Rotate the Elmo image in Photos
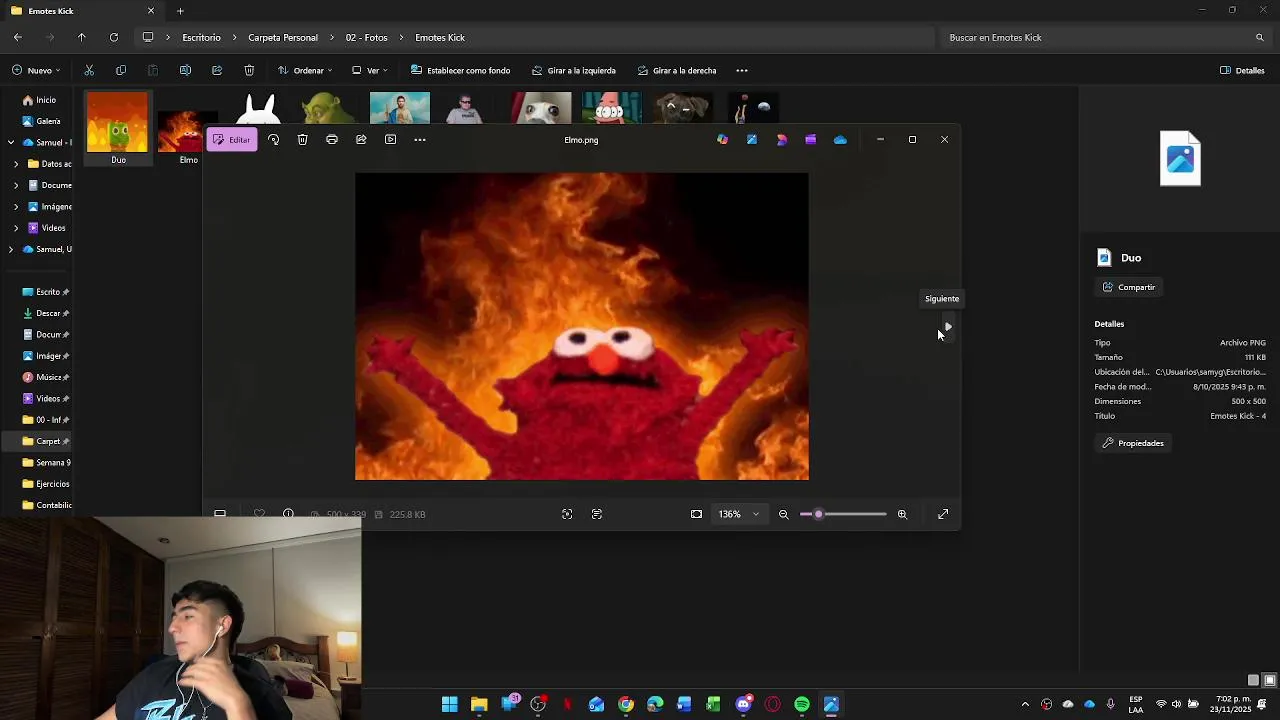 (x=273, y=140)
